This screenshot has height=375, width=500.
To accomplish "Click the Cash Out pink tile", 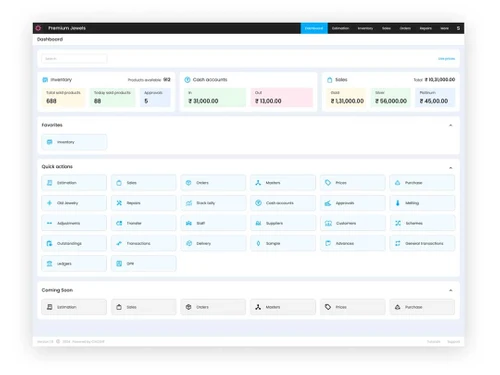I will (x=282, y=97).
